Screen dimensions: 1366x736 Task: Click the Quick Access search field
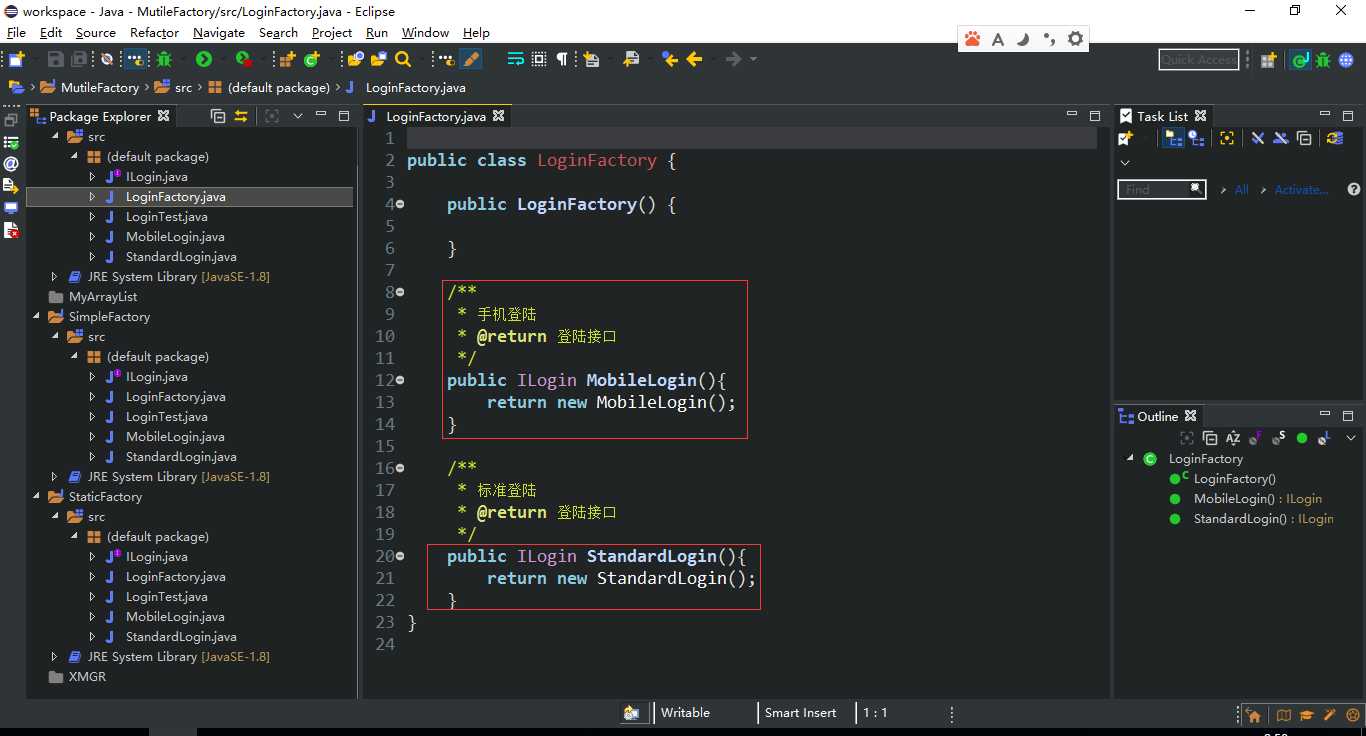pyautogui.click(x=1198, y=60)
